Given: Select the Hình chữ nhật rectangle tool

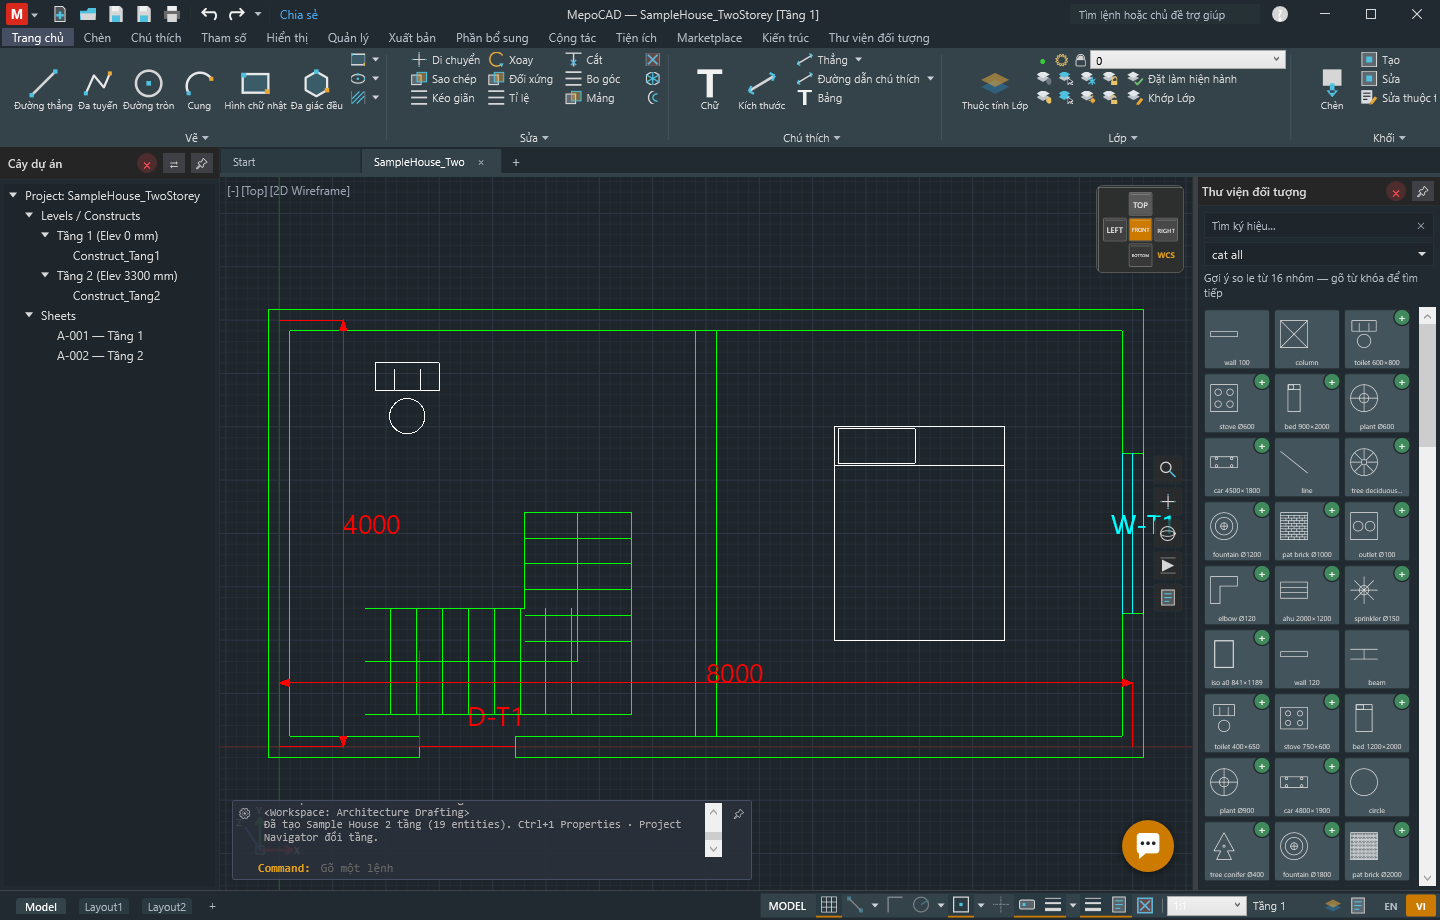Looking at the screenshot, I should [255, 89].
